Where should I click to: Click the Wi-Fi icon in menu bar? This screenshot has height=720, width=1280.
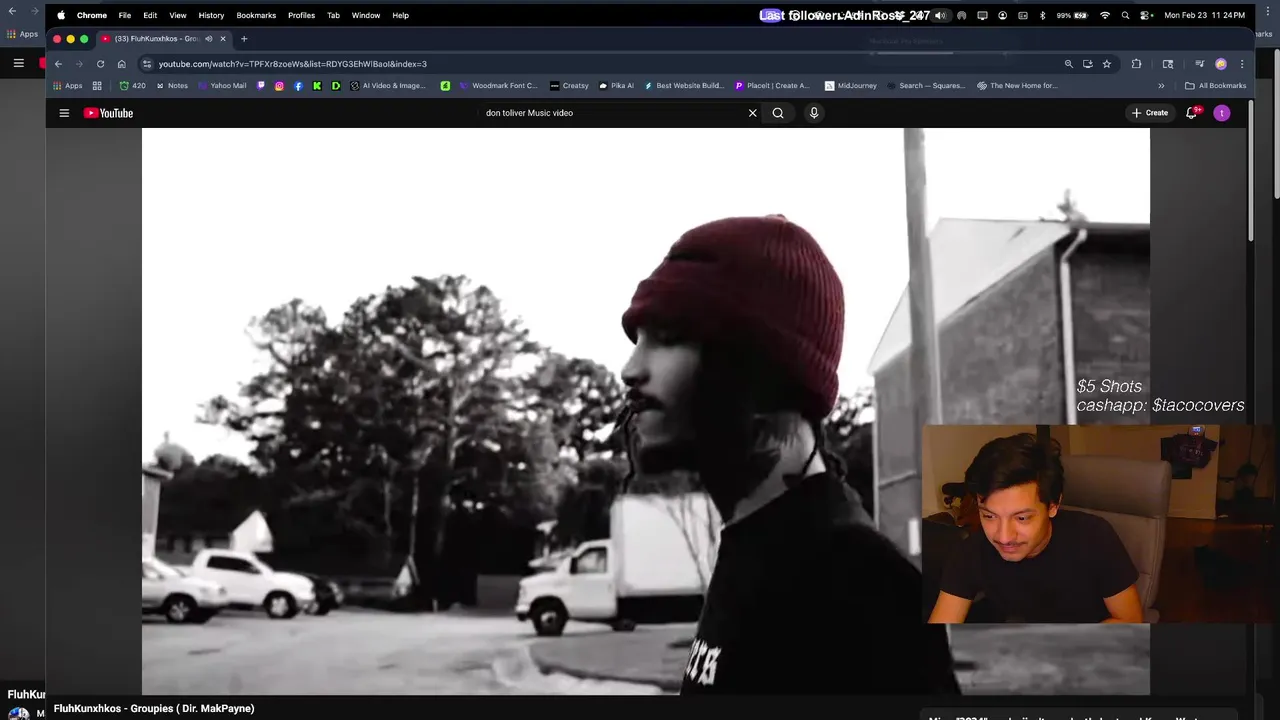1105,15
